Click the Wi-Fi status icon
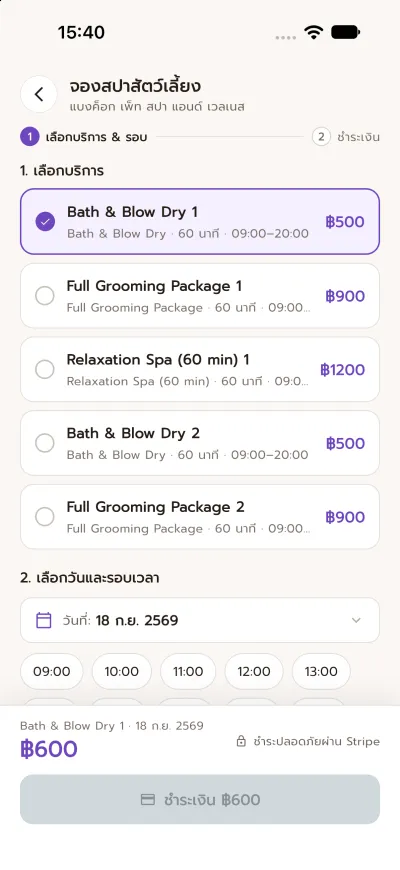 [x=314, y=32]
